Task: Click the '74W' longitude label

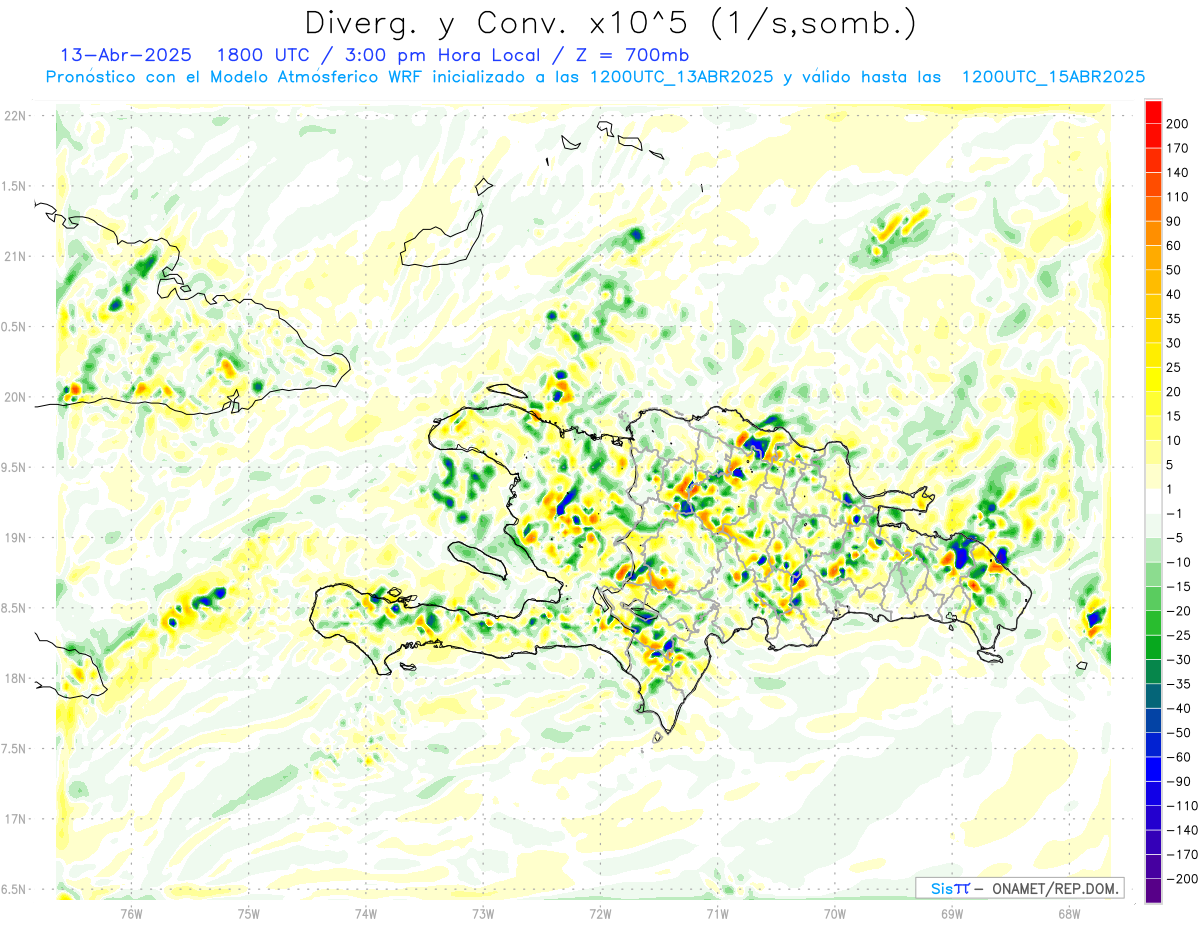Action: click(x=366, y=913)
